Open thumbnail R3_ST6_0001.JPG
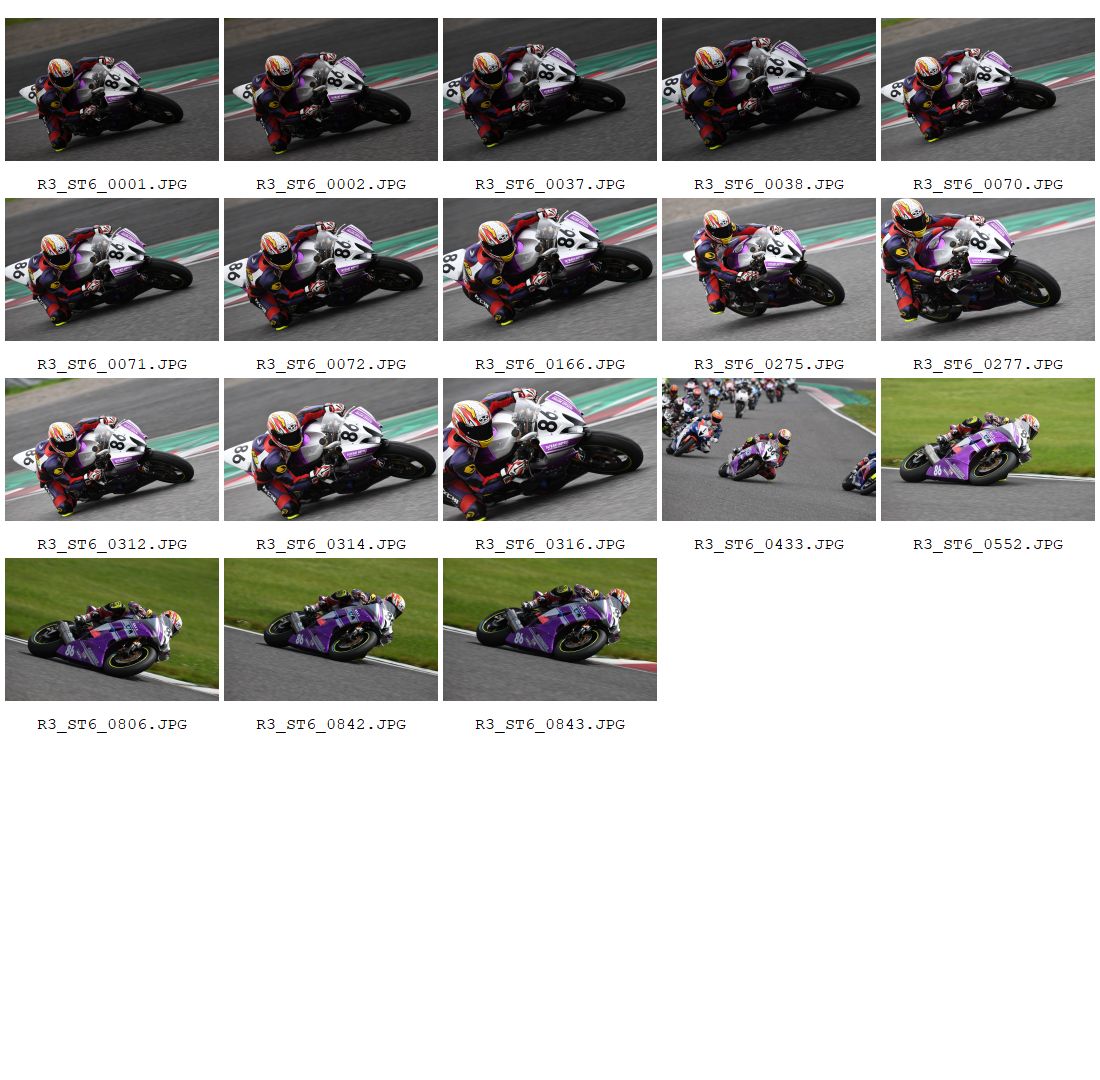This screenshot has height=1080, width=1100. [112, 89]
